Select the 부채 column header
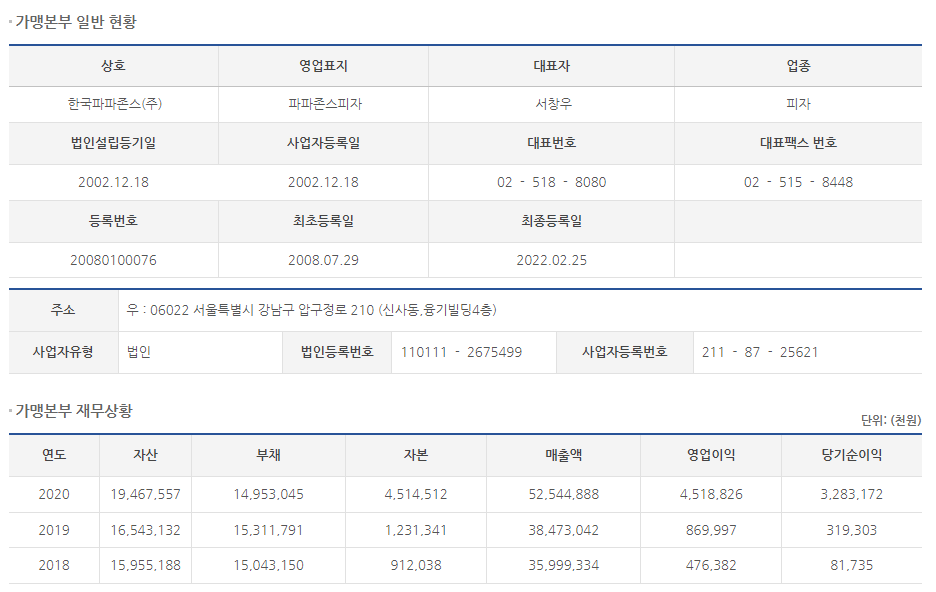 (x=269, y=455)
